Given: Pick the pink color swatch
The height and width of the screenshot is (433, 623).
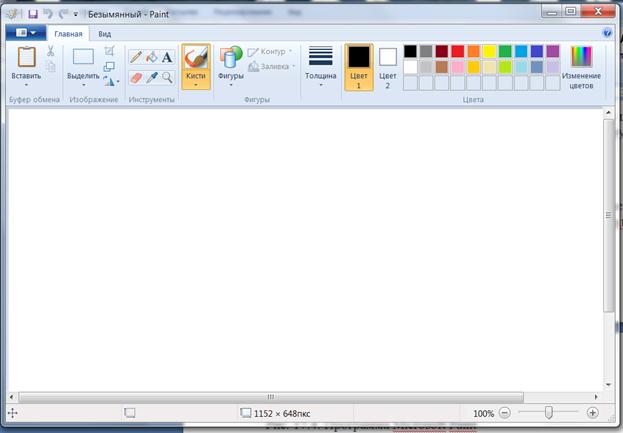Looking at the screenshot, I should pos(458,67).
